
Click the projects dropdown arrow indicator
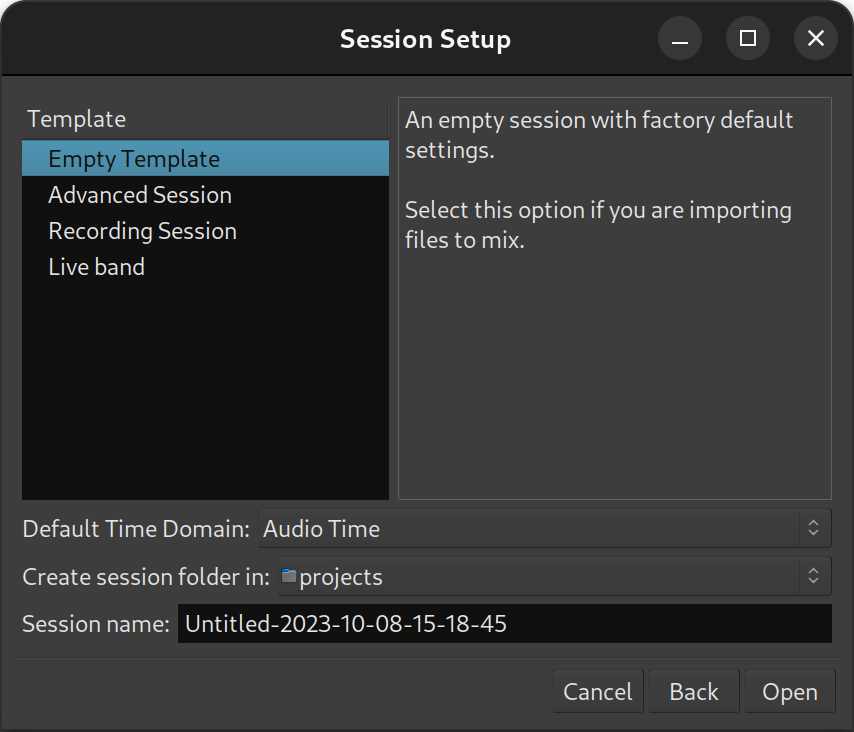click(813, 576)
